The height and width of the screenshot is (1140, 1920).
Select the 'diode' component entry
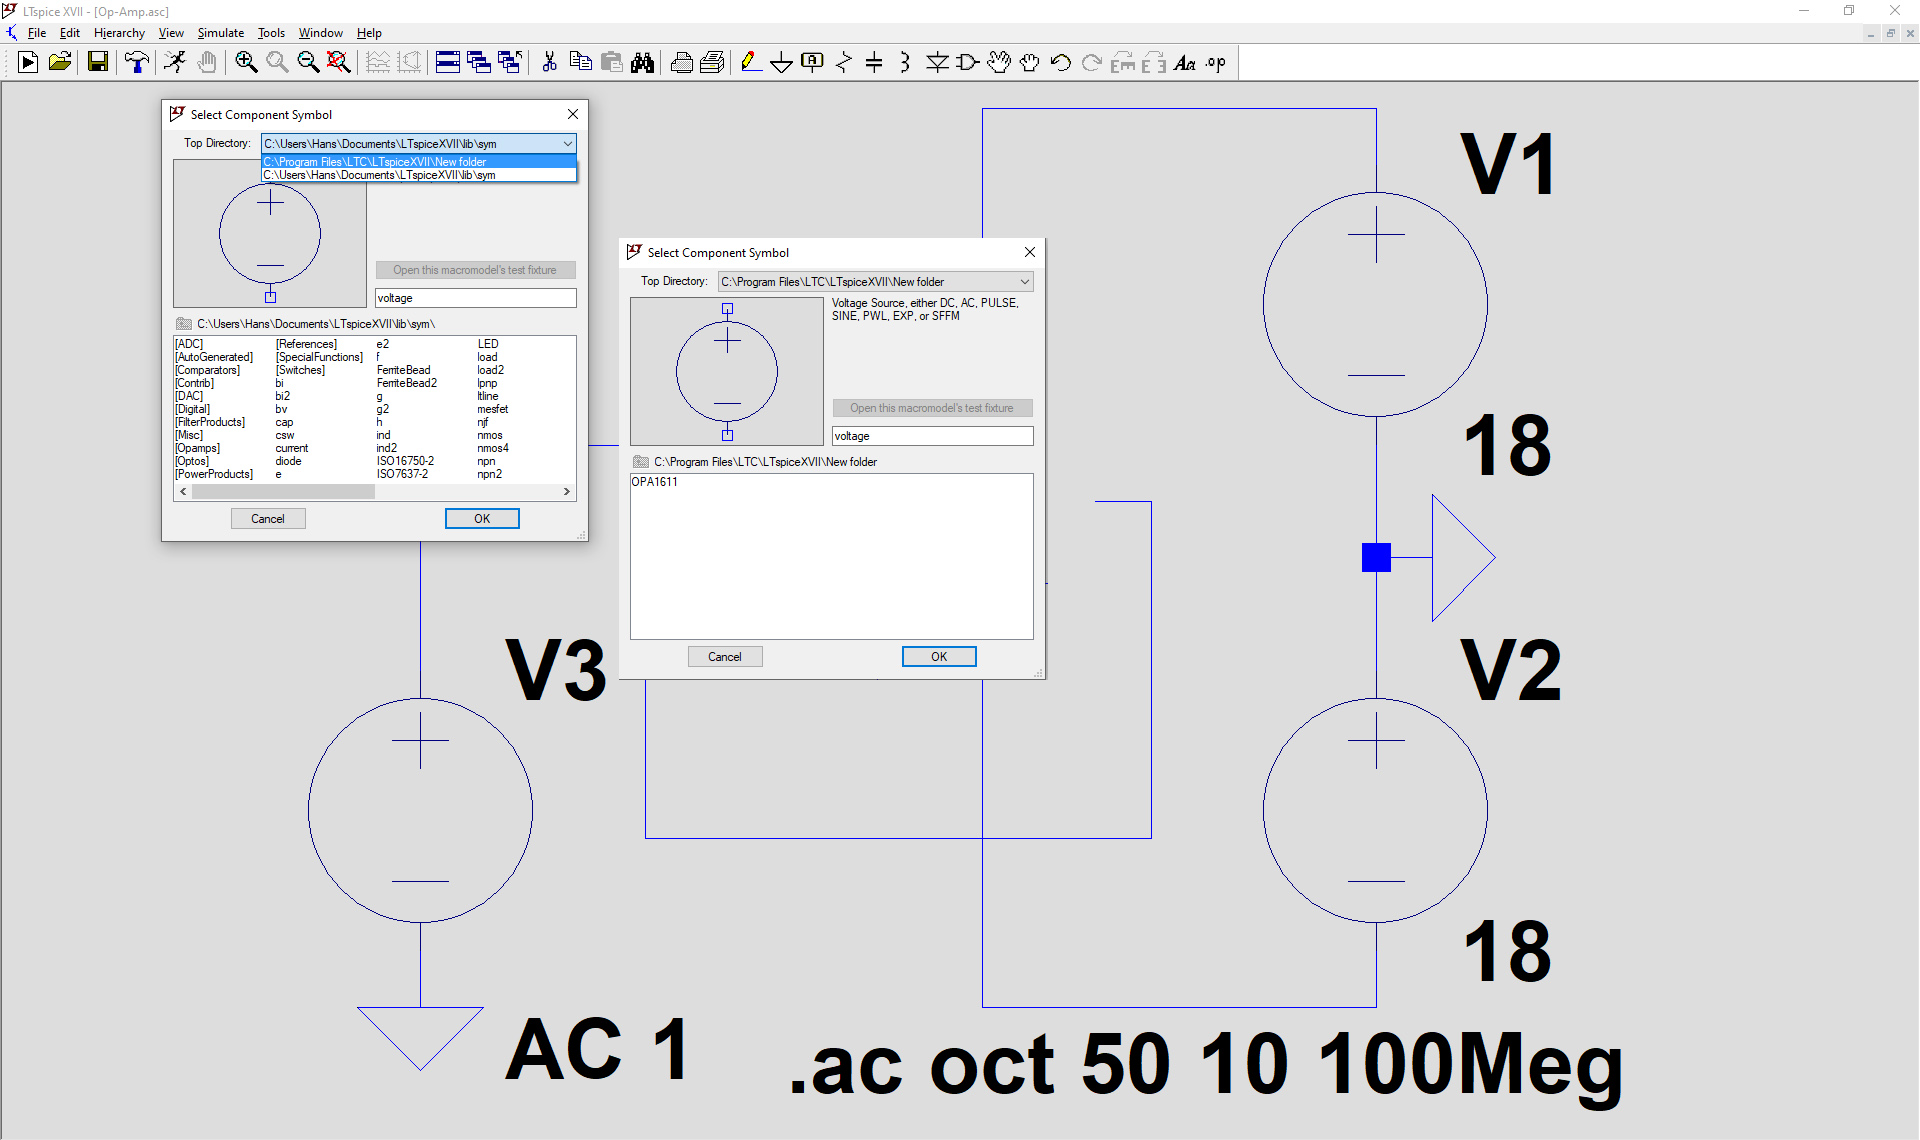pyautogui.click(x=289, y=461)
